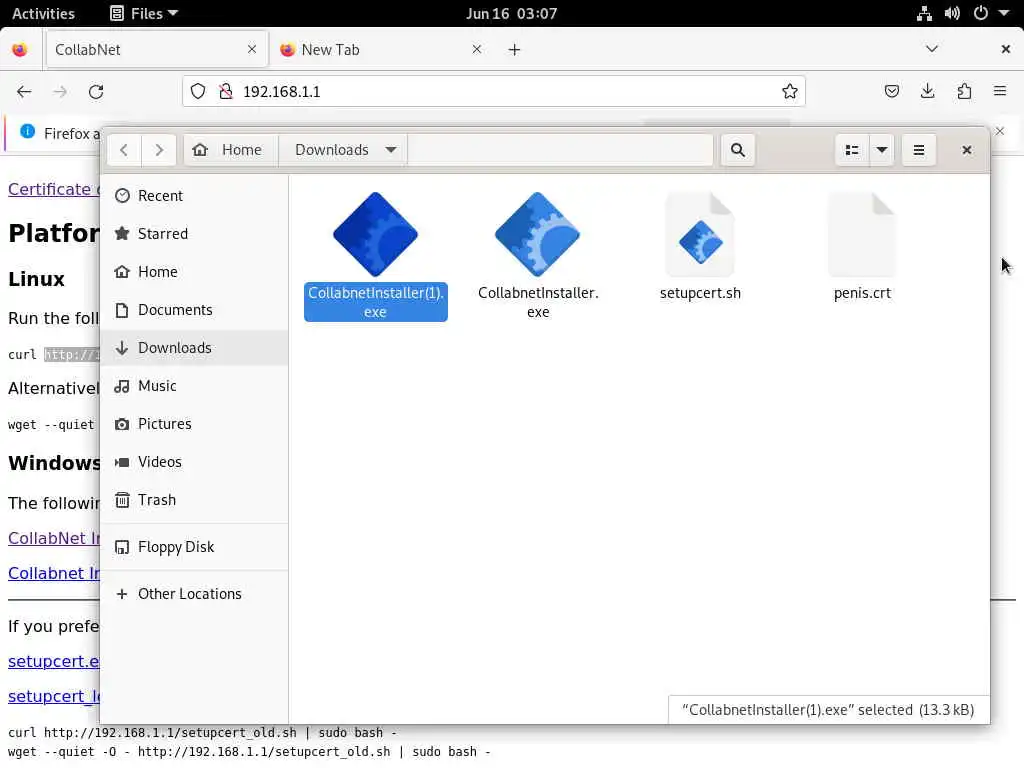Open Music in Files sidebar
The height and width of the screenshot is (768, 1024).
coord(194,386)
